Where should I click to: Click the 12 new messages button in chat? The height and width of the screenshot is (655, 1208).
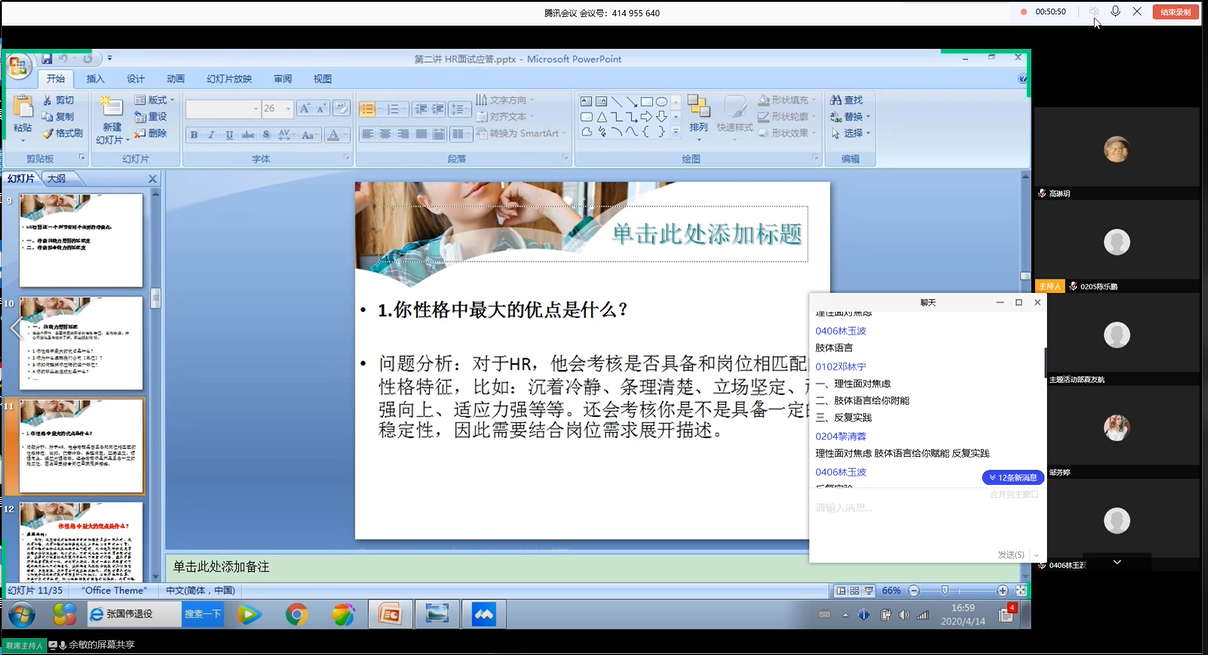(x=1013, y=478)
